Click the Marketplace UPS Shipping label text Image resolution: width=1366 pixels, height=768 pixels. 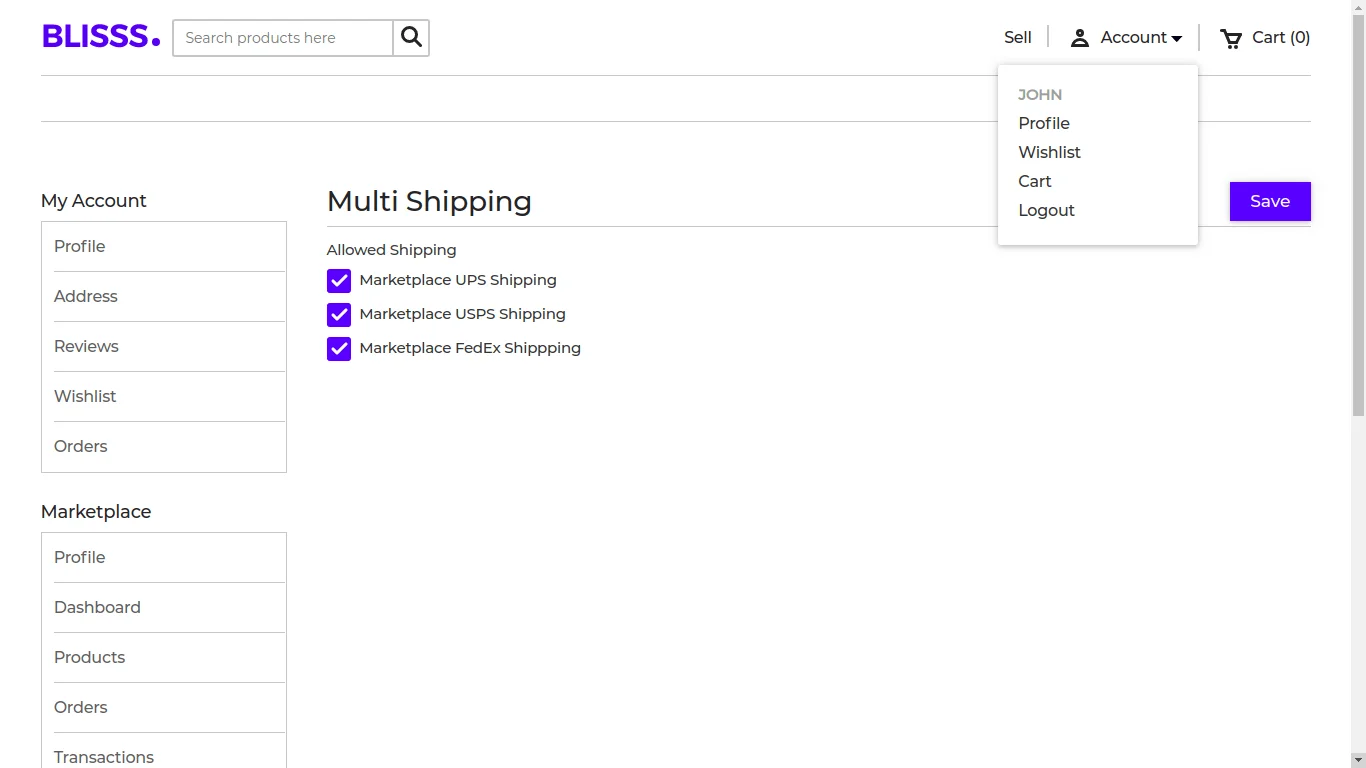(458, 280)
